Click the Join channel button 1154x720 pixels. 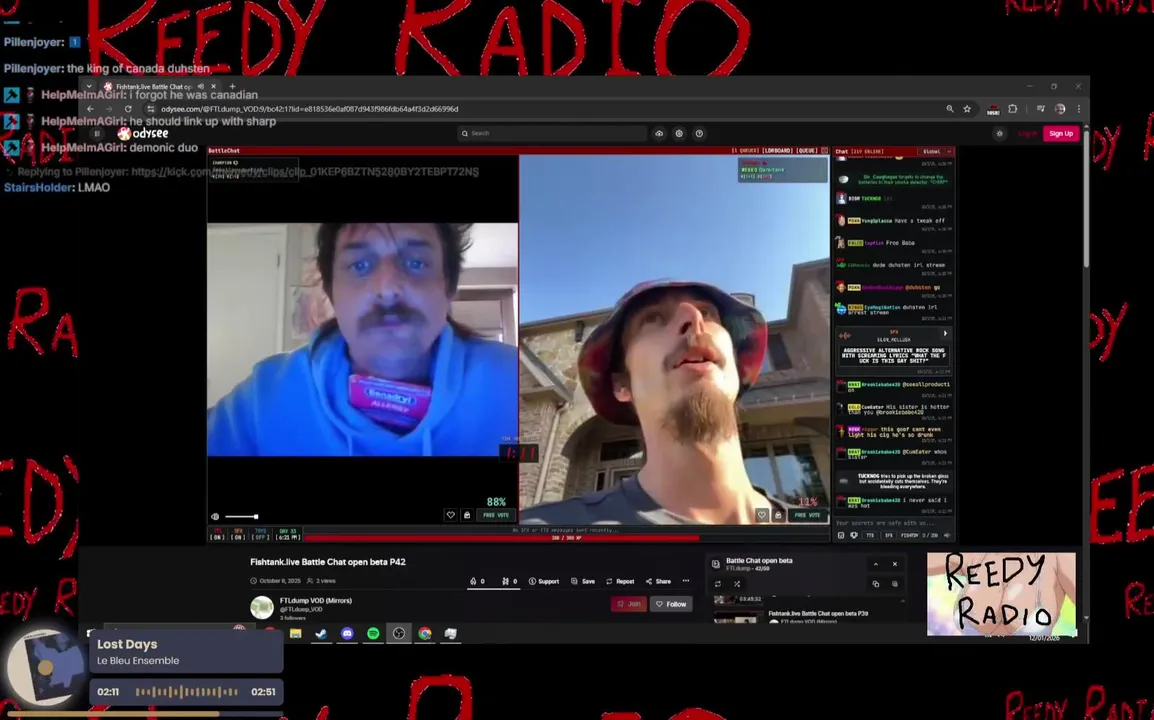pyautogui.click(x=629, y=604)
